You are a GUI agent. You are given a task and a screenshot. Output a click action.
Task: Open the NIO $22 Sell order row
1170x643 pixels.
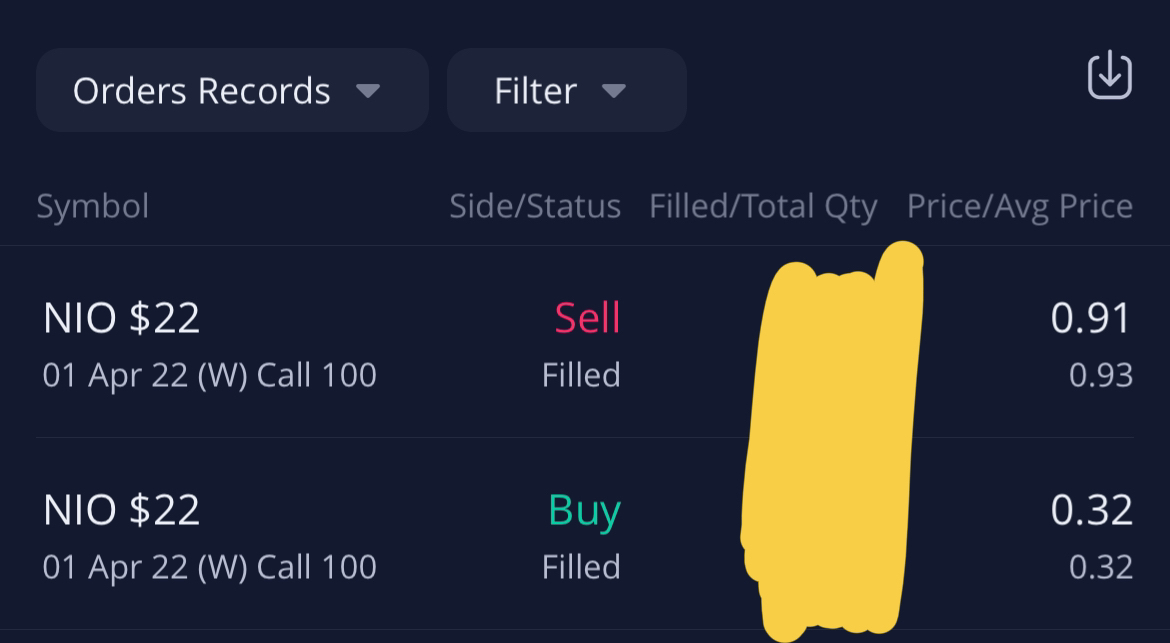(585, 342)
